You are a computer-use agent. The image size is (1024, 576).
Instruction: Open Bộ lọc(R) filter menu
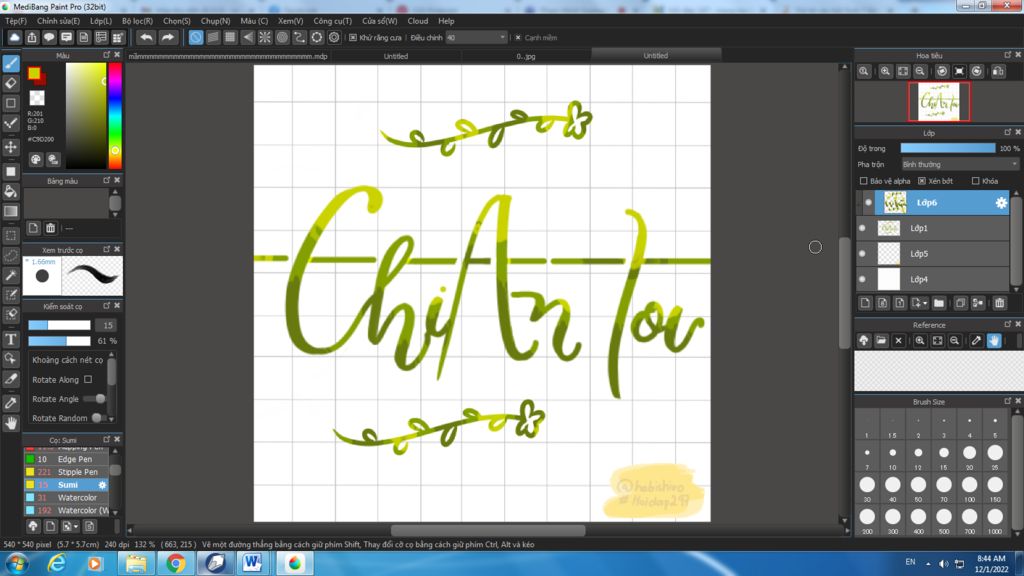pos(137,21)
